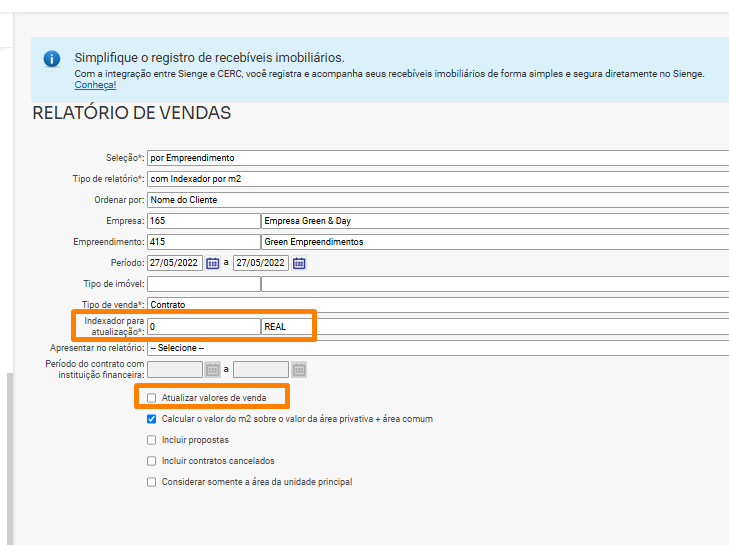729x545 pixels.
Task: Click the left vertical scrollbar
Action: coord(10,459)
